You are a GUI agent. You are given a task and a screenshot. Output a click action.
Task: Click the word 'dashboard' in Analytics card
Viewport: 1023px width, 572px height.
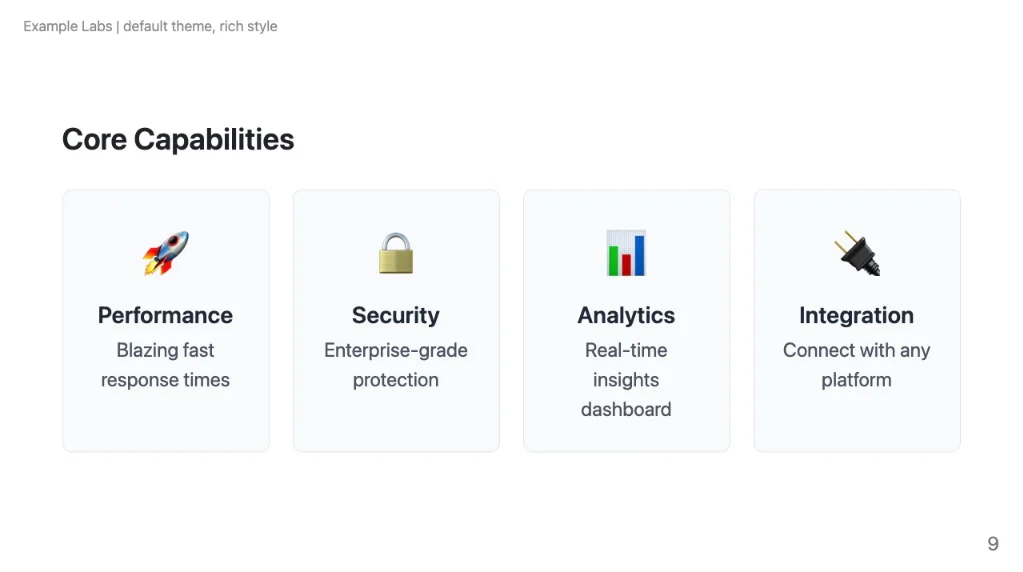click(x=626, y=409)
